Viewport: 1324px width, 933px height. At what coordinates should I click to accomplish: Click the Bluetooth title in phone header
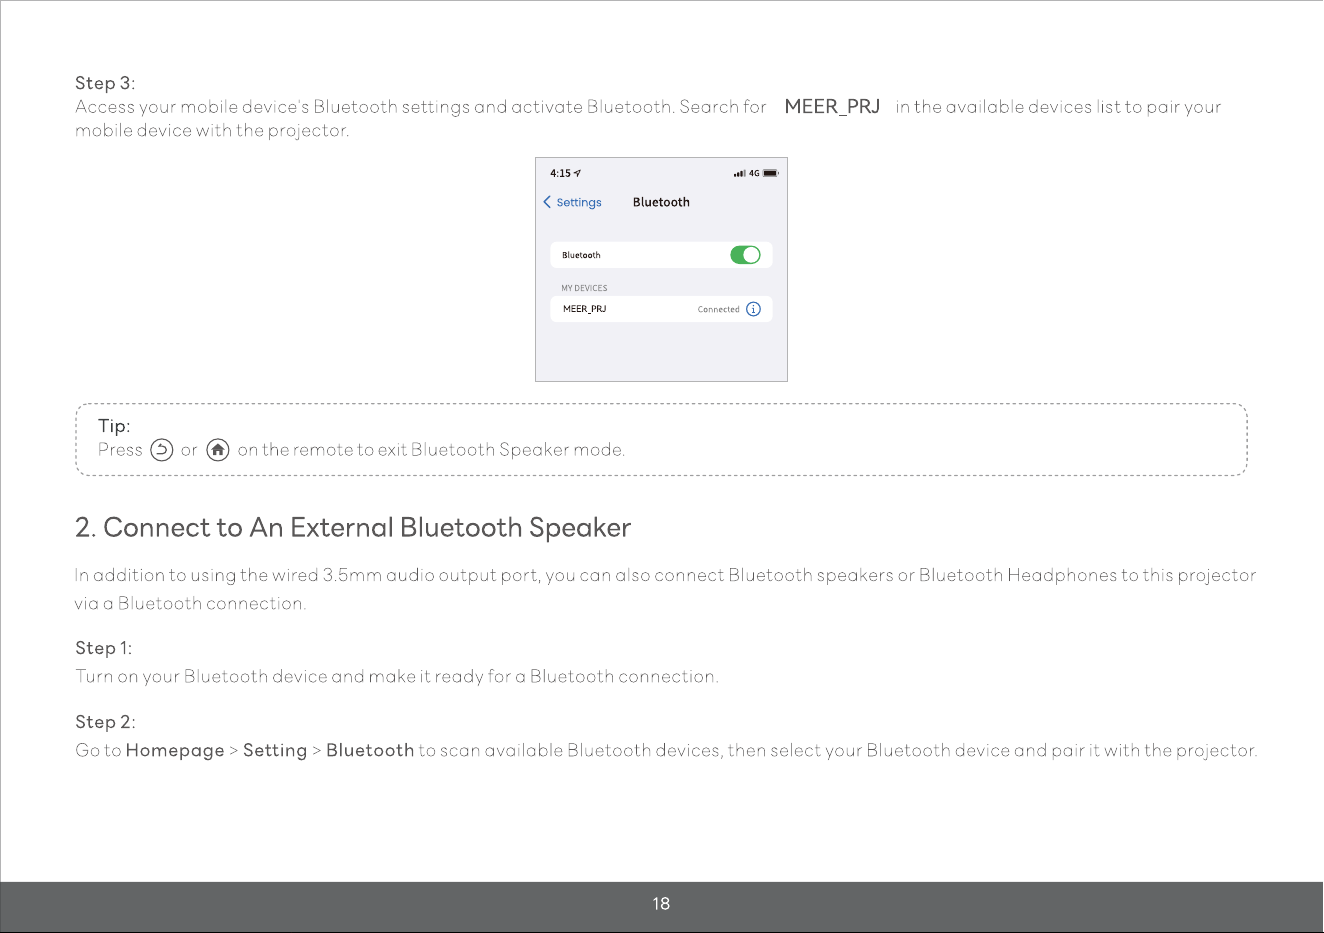[661, 202]
